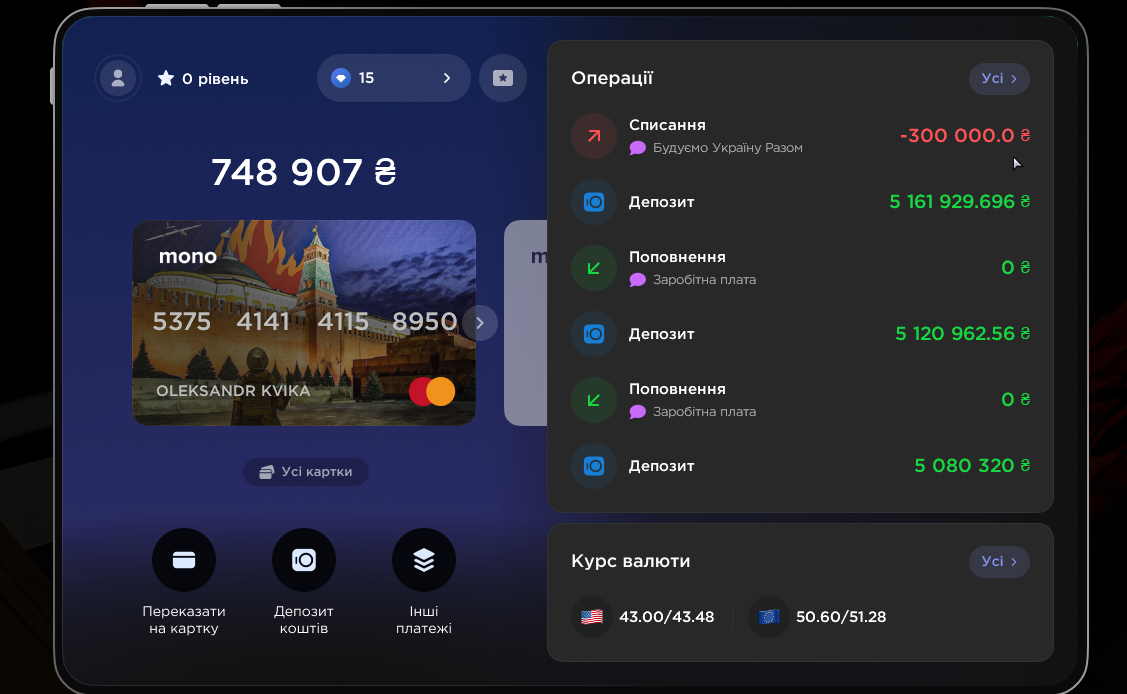Select the mono card ending 8950
Image resolution: width=1127 pixels, height=694 pixels.
[304, 323]
